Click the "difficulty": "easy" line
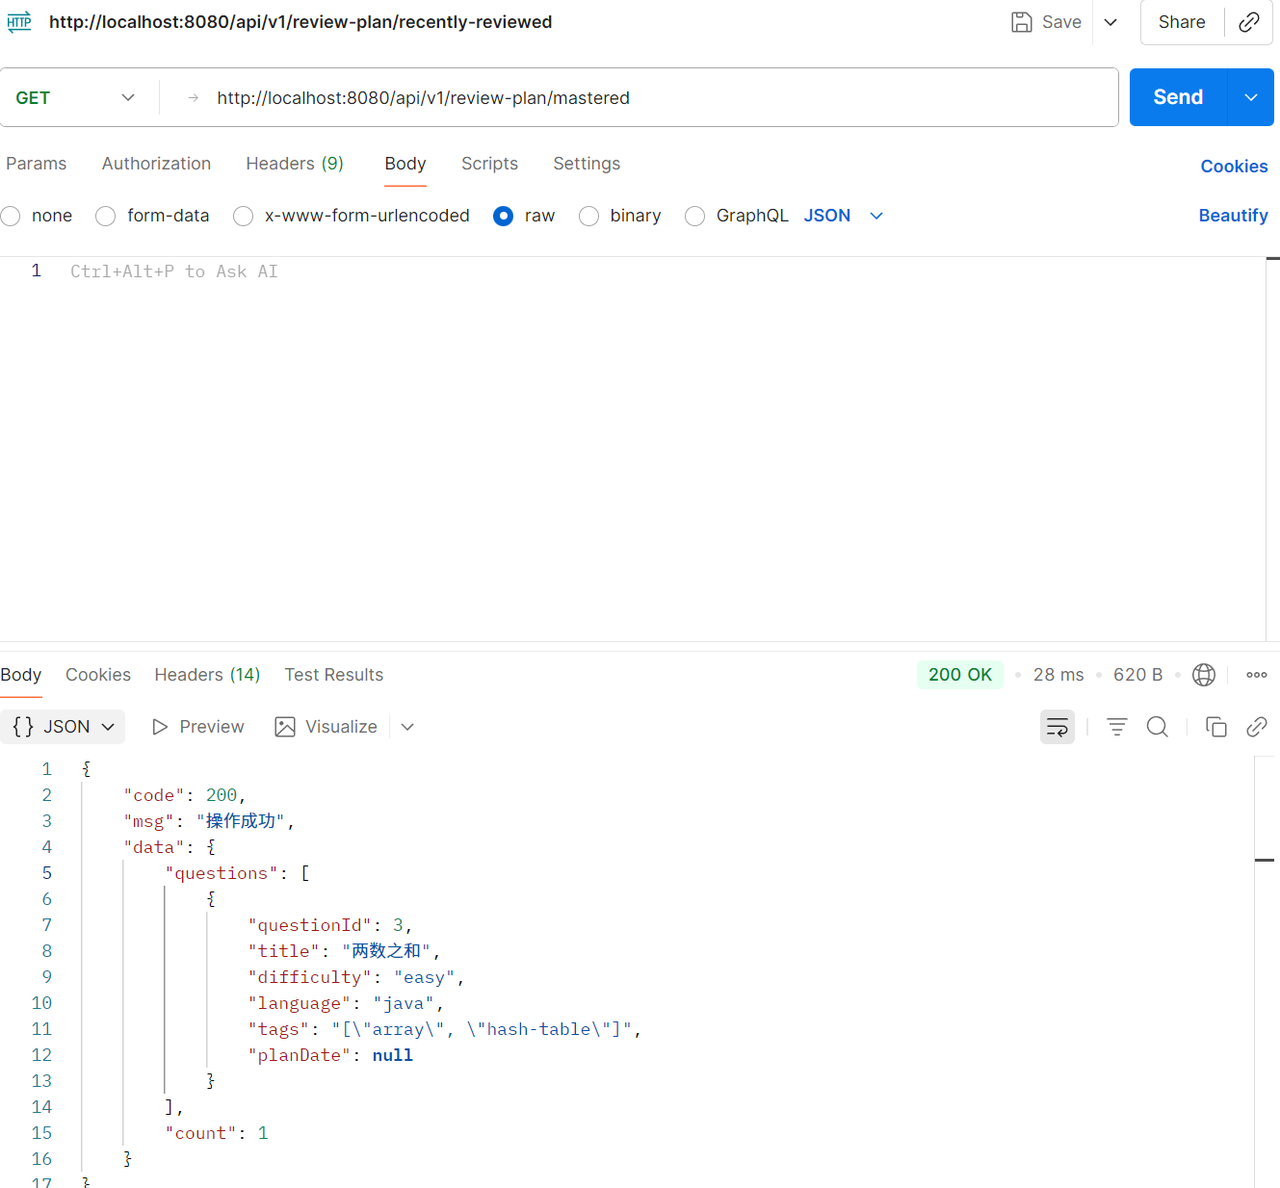 point(356,977)
